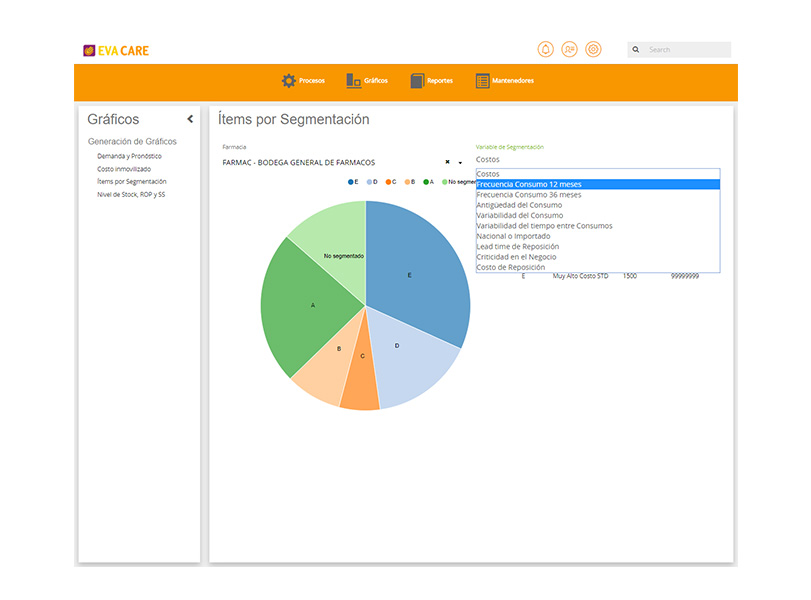Toggle legend item A dot
Screen dimensions: 811x600
426,182
